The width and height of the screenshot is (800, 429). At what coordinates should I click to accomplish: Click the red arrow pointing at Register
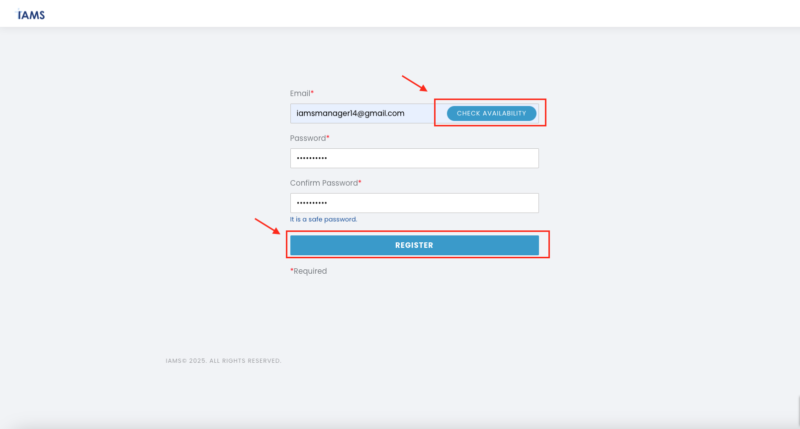coord(266,225)
